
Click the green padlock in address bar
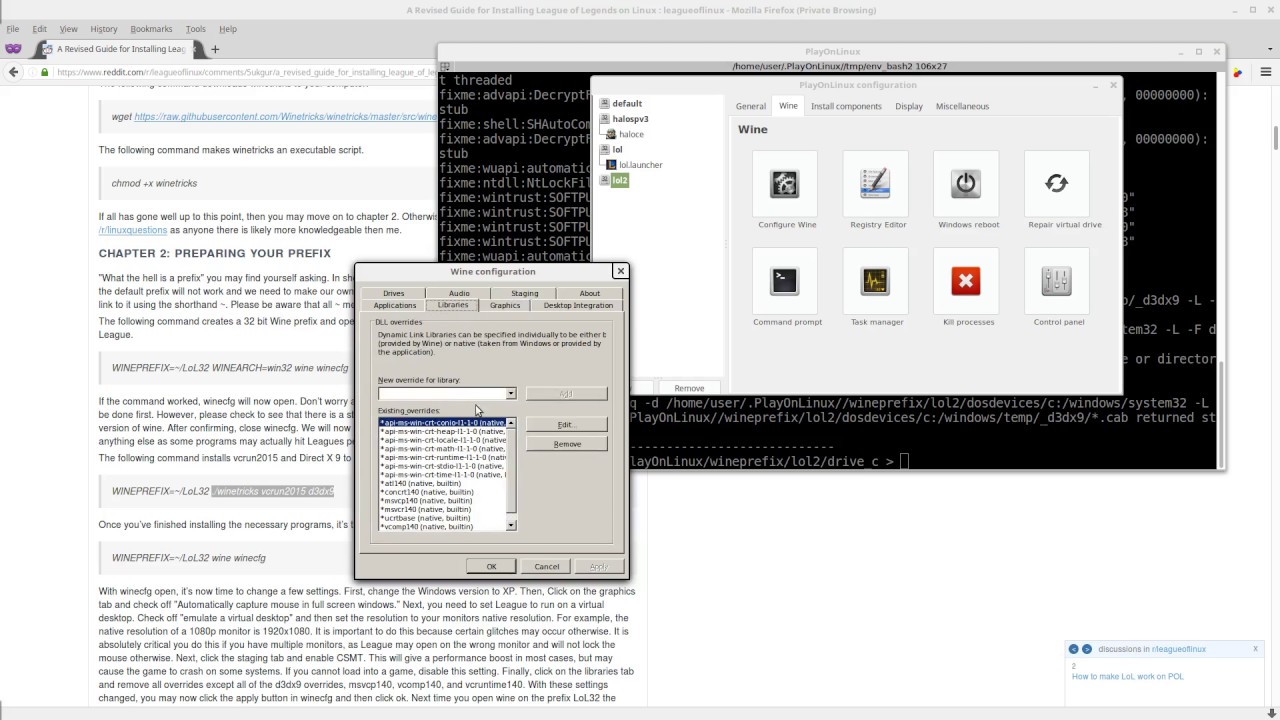click(45, 72)
